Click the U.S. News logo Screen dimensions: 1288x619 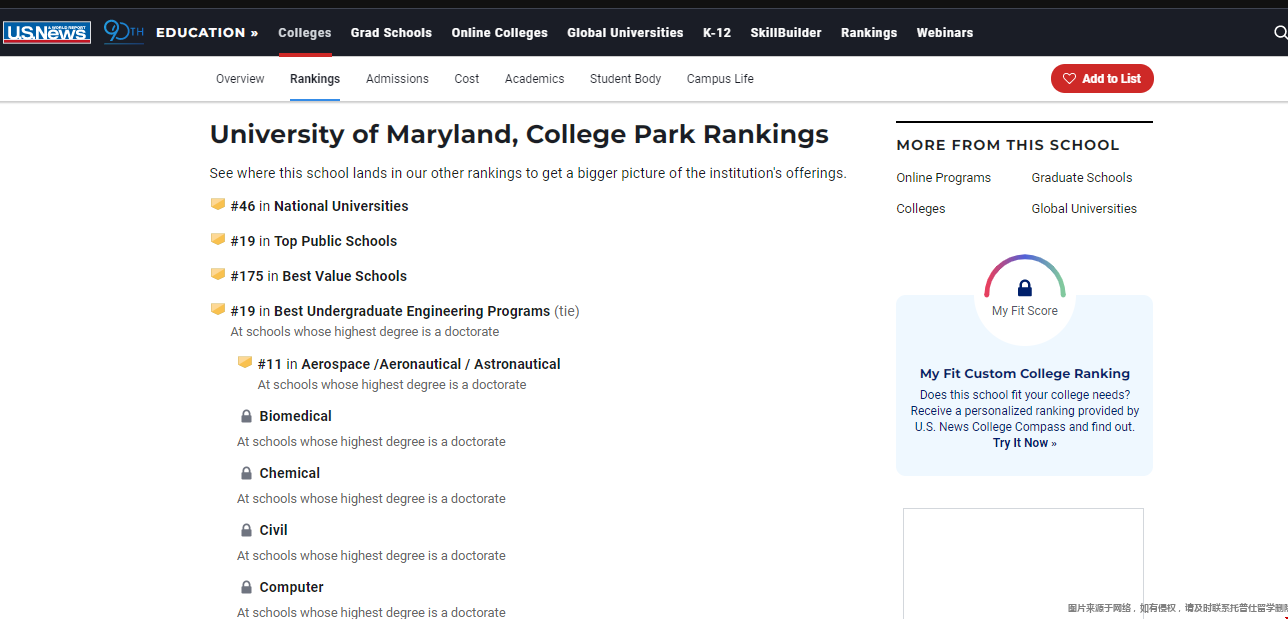47,33
